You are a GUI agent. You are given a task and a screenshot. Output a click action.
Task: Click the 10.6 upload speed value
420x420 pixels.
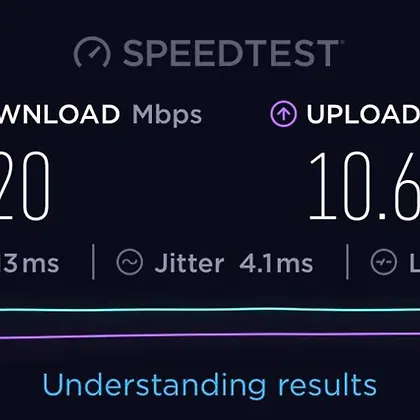pos(365,186)
